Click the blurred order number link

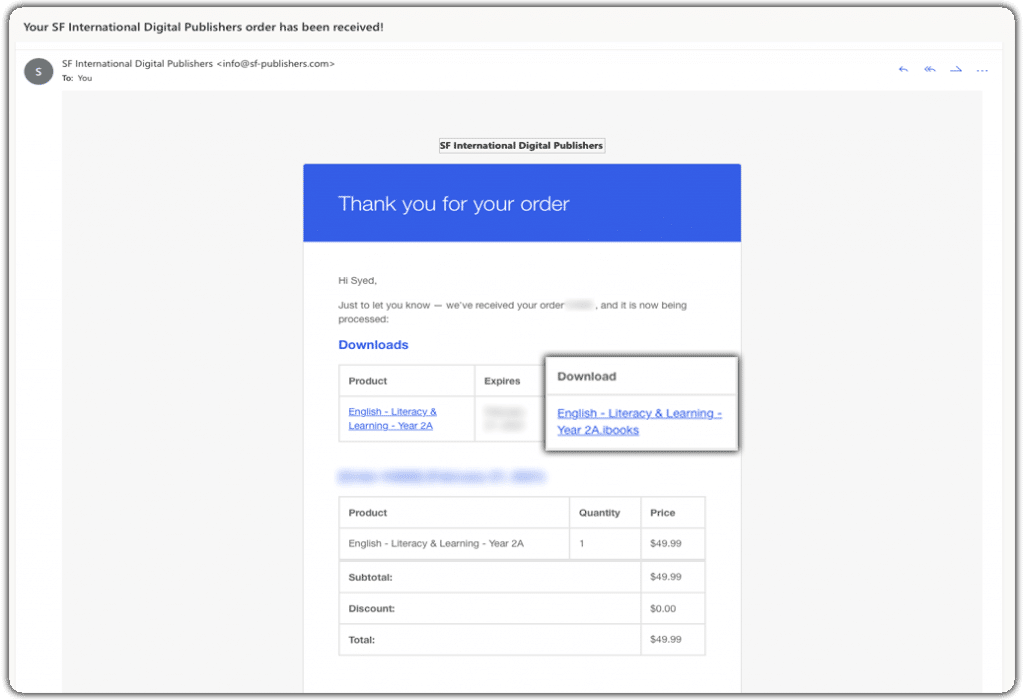click(441, 477)
